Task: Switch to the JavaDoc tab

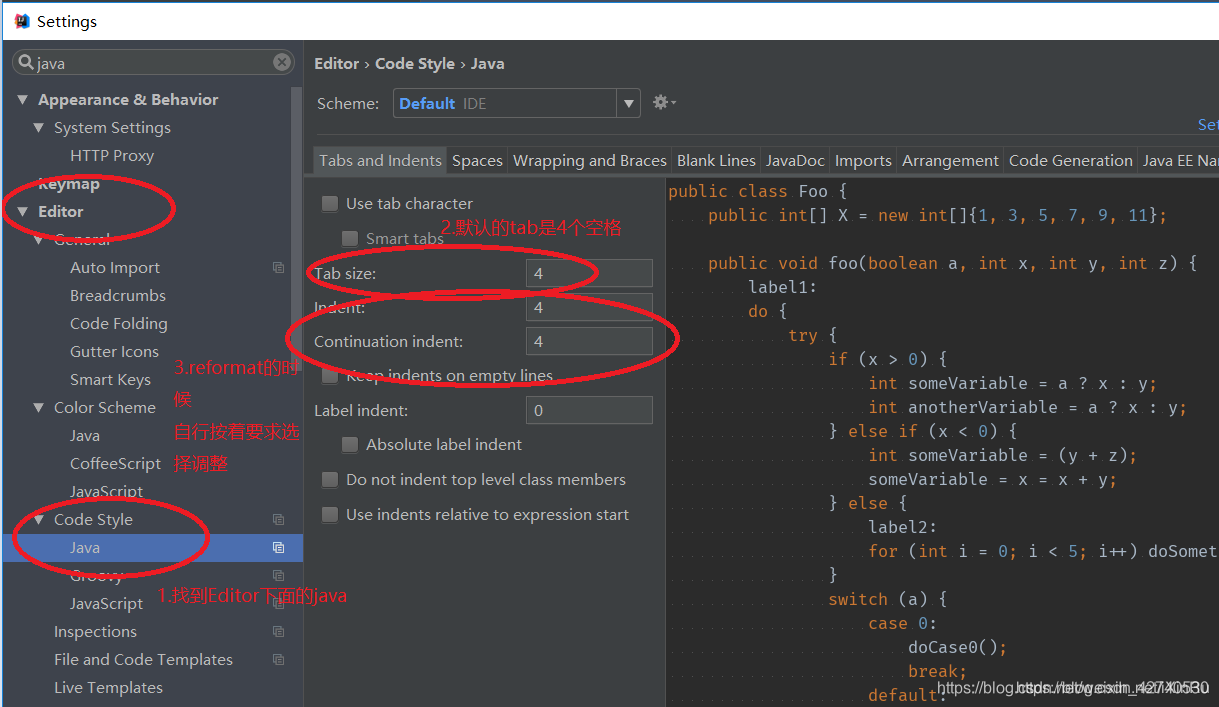Action: coord(795,160)
